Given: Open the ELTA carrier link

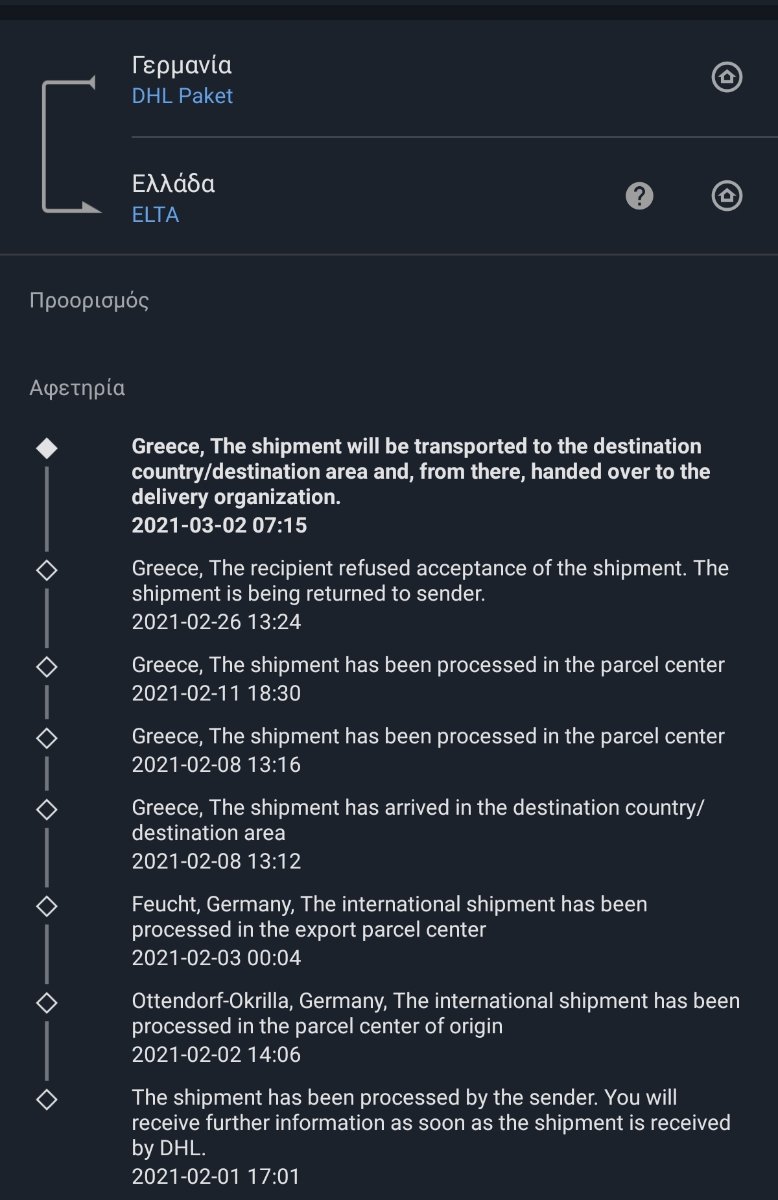Looking at the screenshot, I should [155, 214].
